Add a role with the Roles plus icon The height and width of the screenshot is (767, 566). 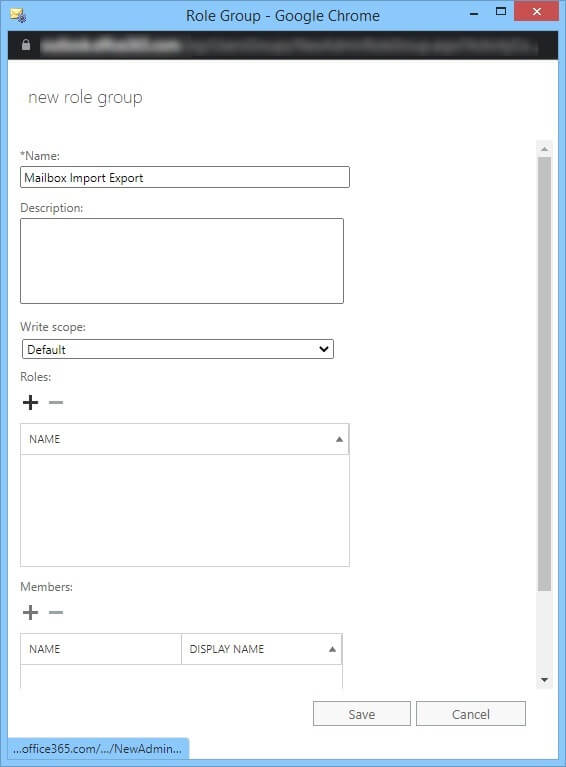[30, 403]
